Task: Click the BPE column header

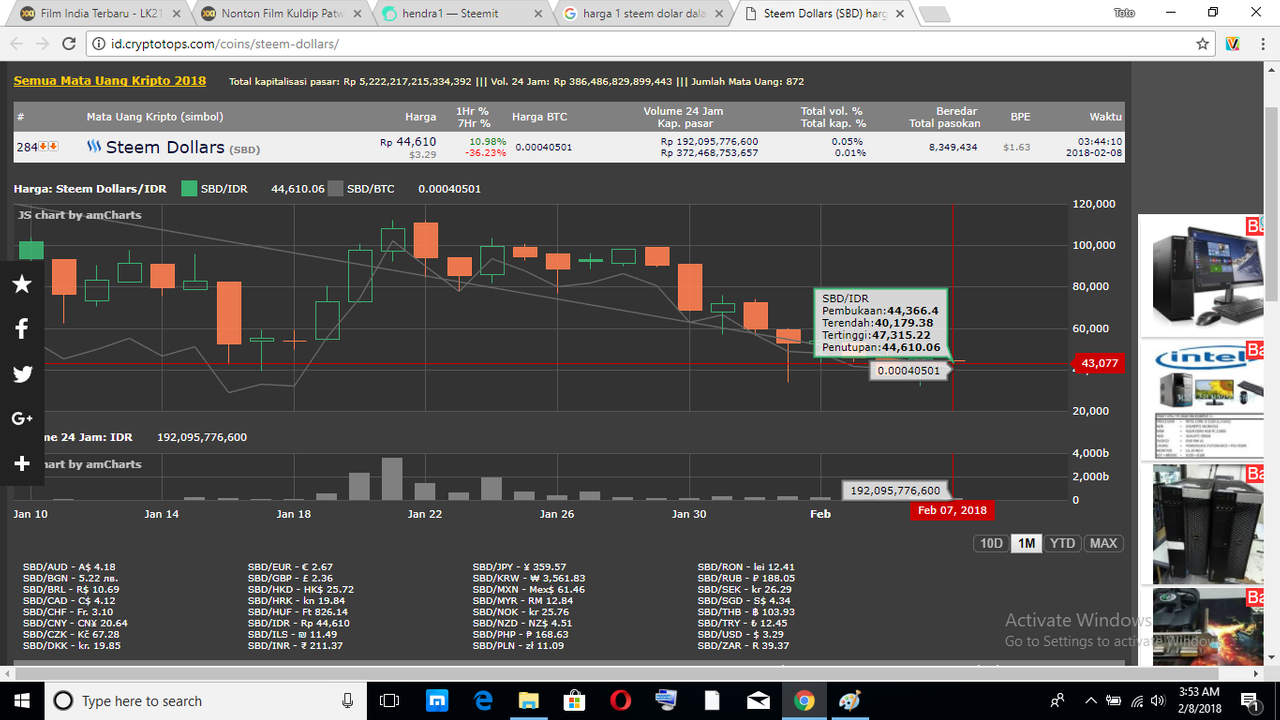Action: [1020, 117]
